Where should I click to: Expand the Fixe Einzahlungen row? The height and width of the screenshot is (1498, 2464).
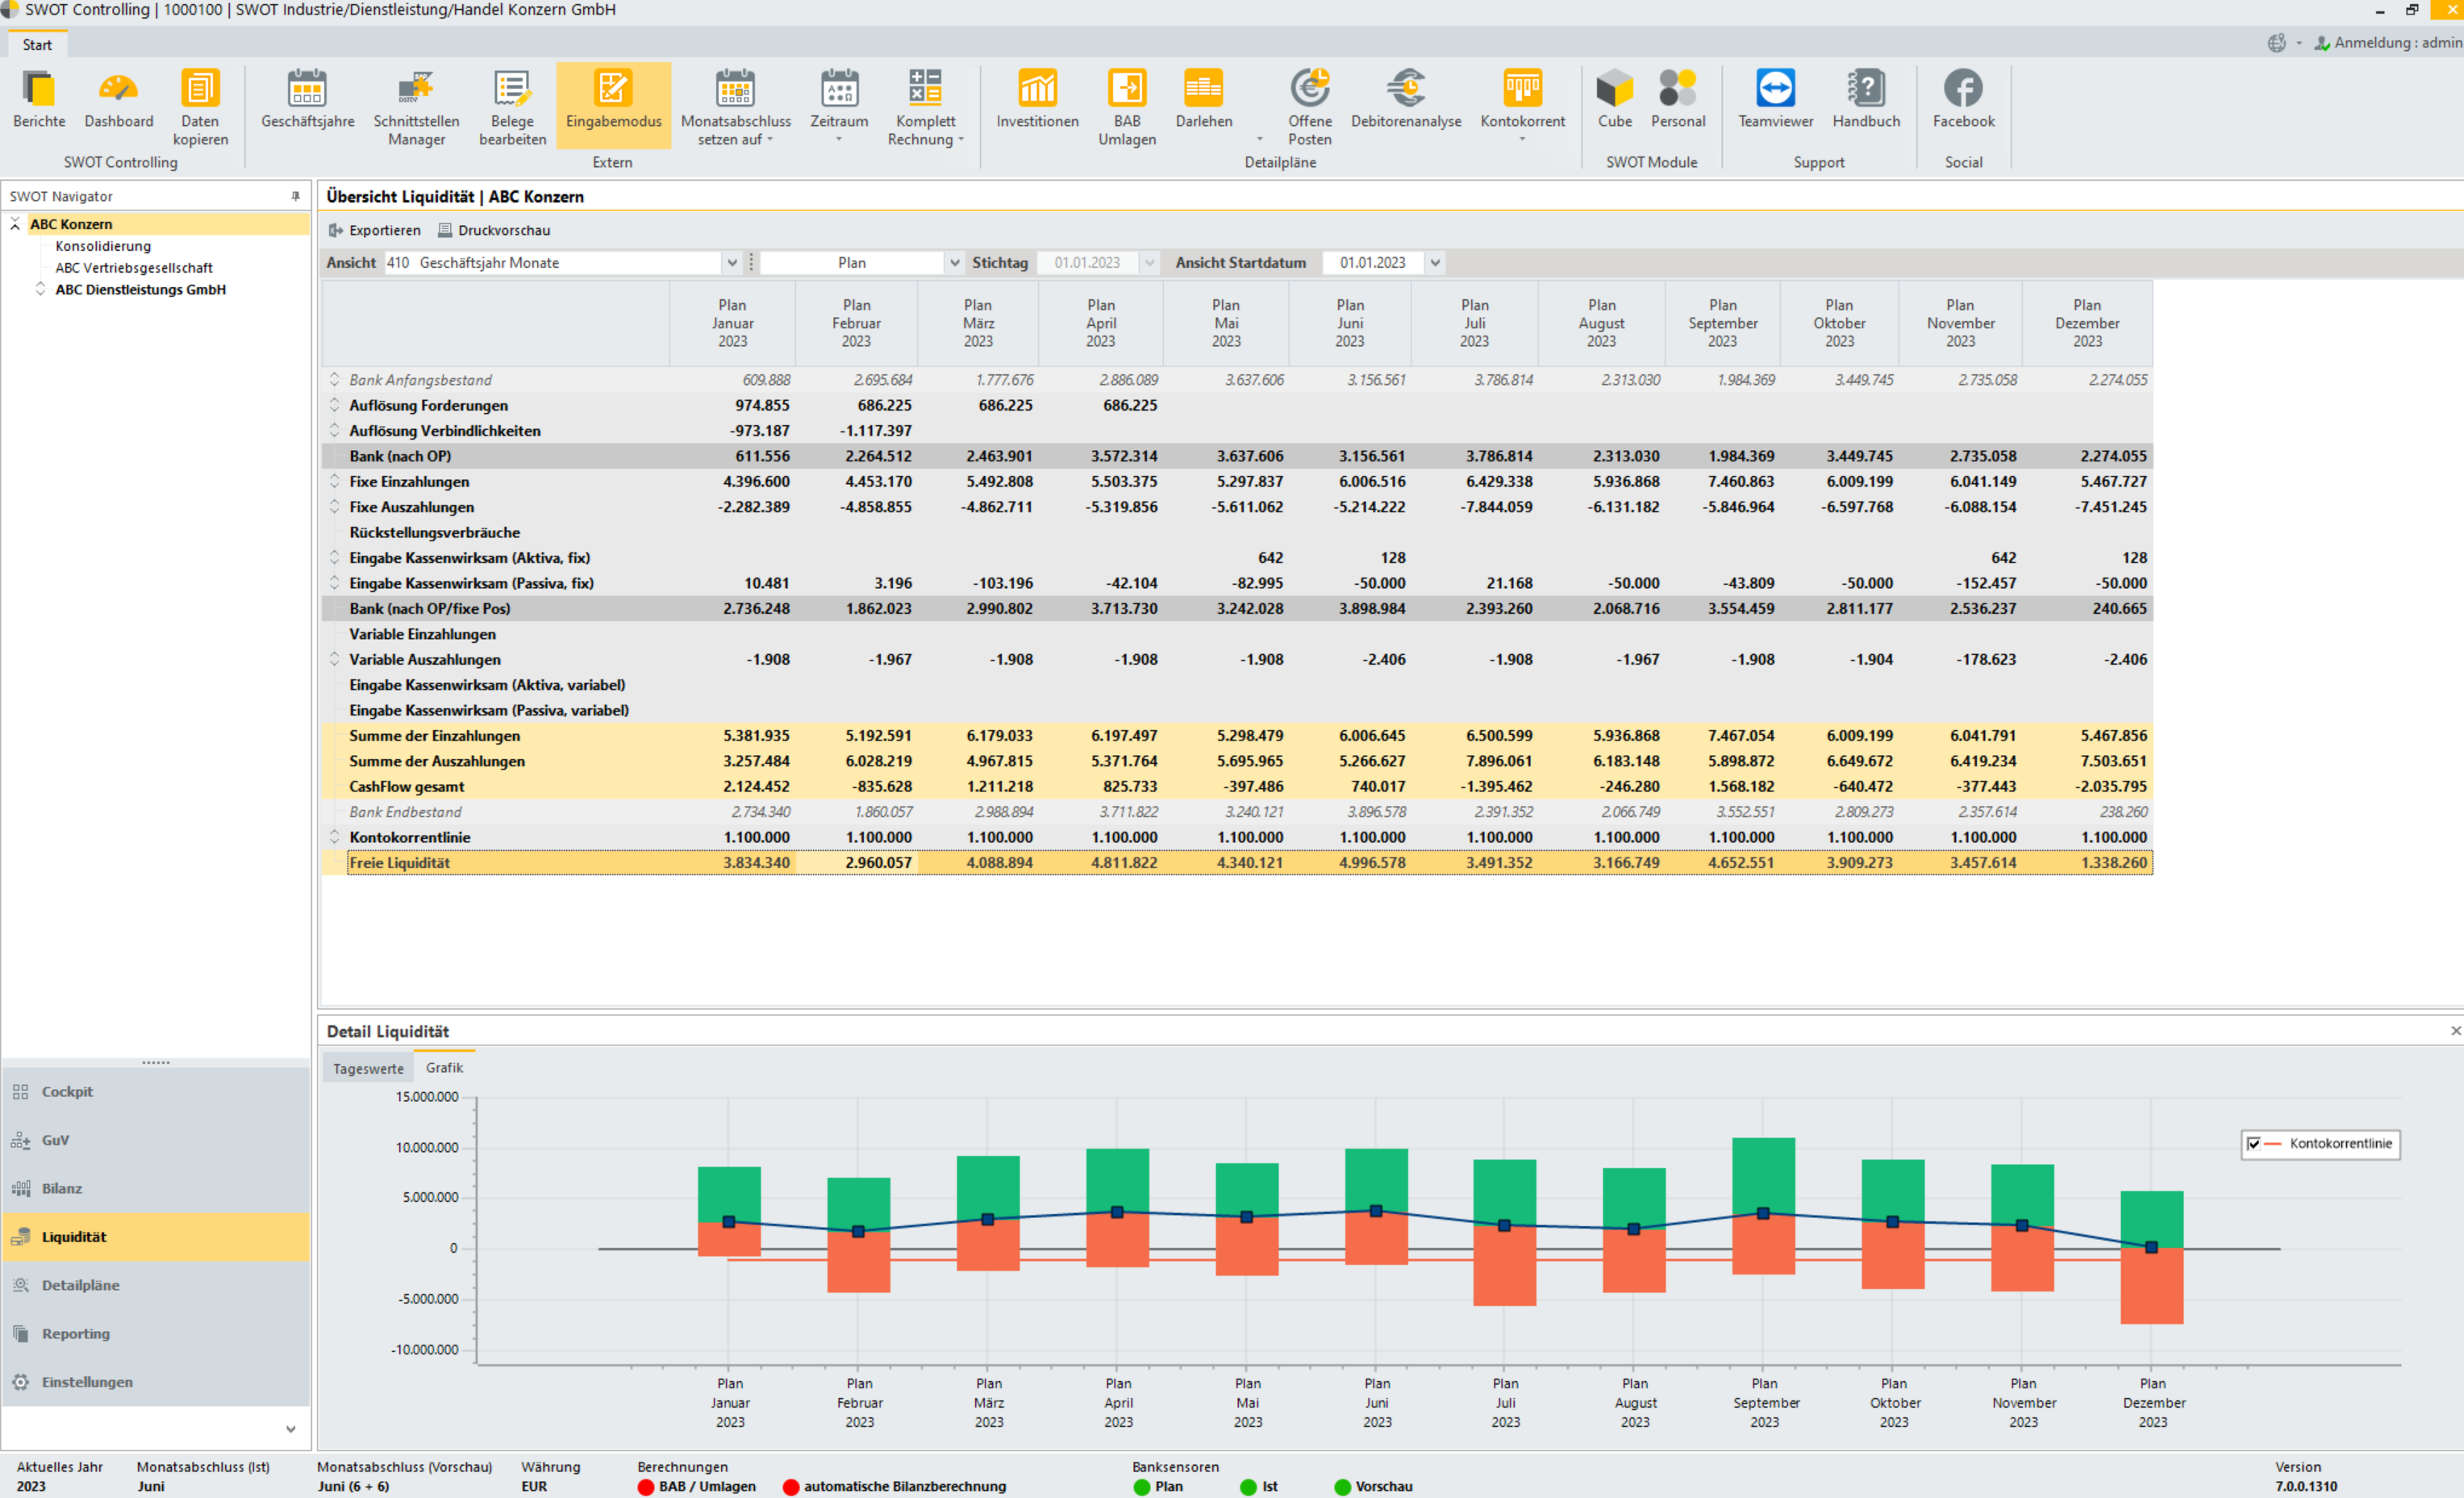click(335, 481)
